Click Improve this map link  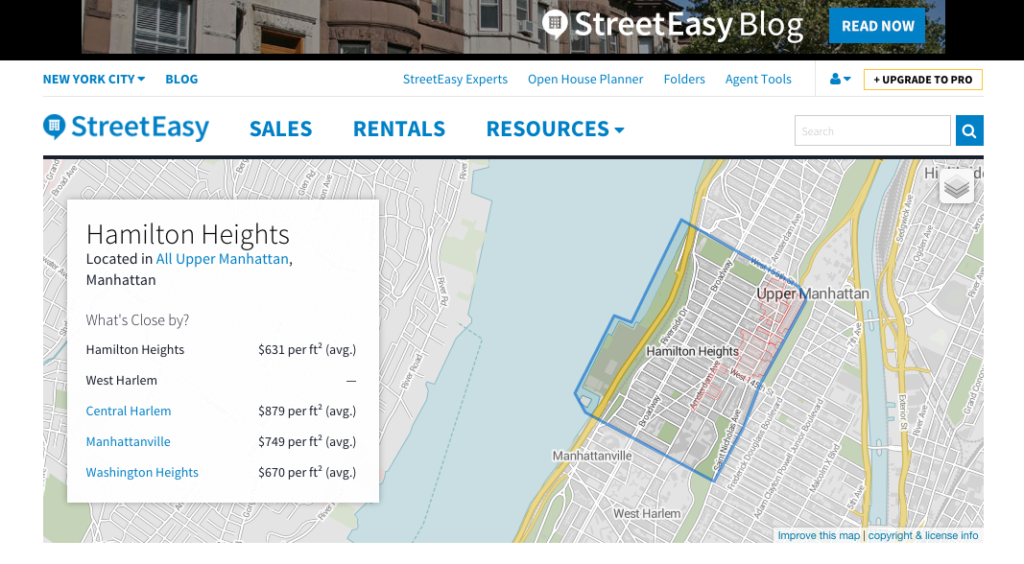818,535
